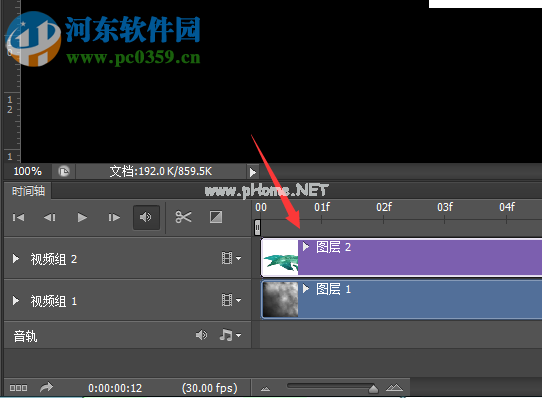Screen dimensions: 542x398
Task: Split clip at playhead with scissors
Action: tap(183, 217)
